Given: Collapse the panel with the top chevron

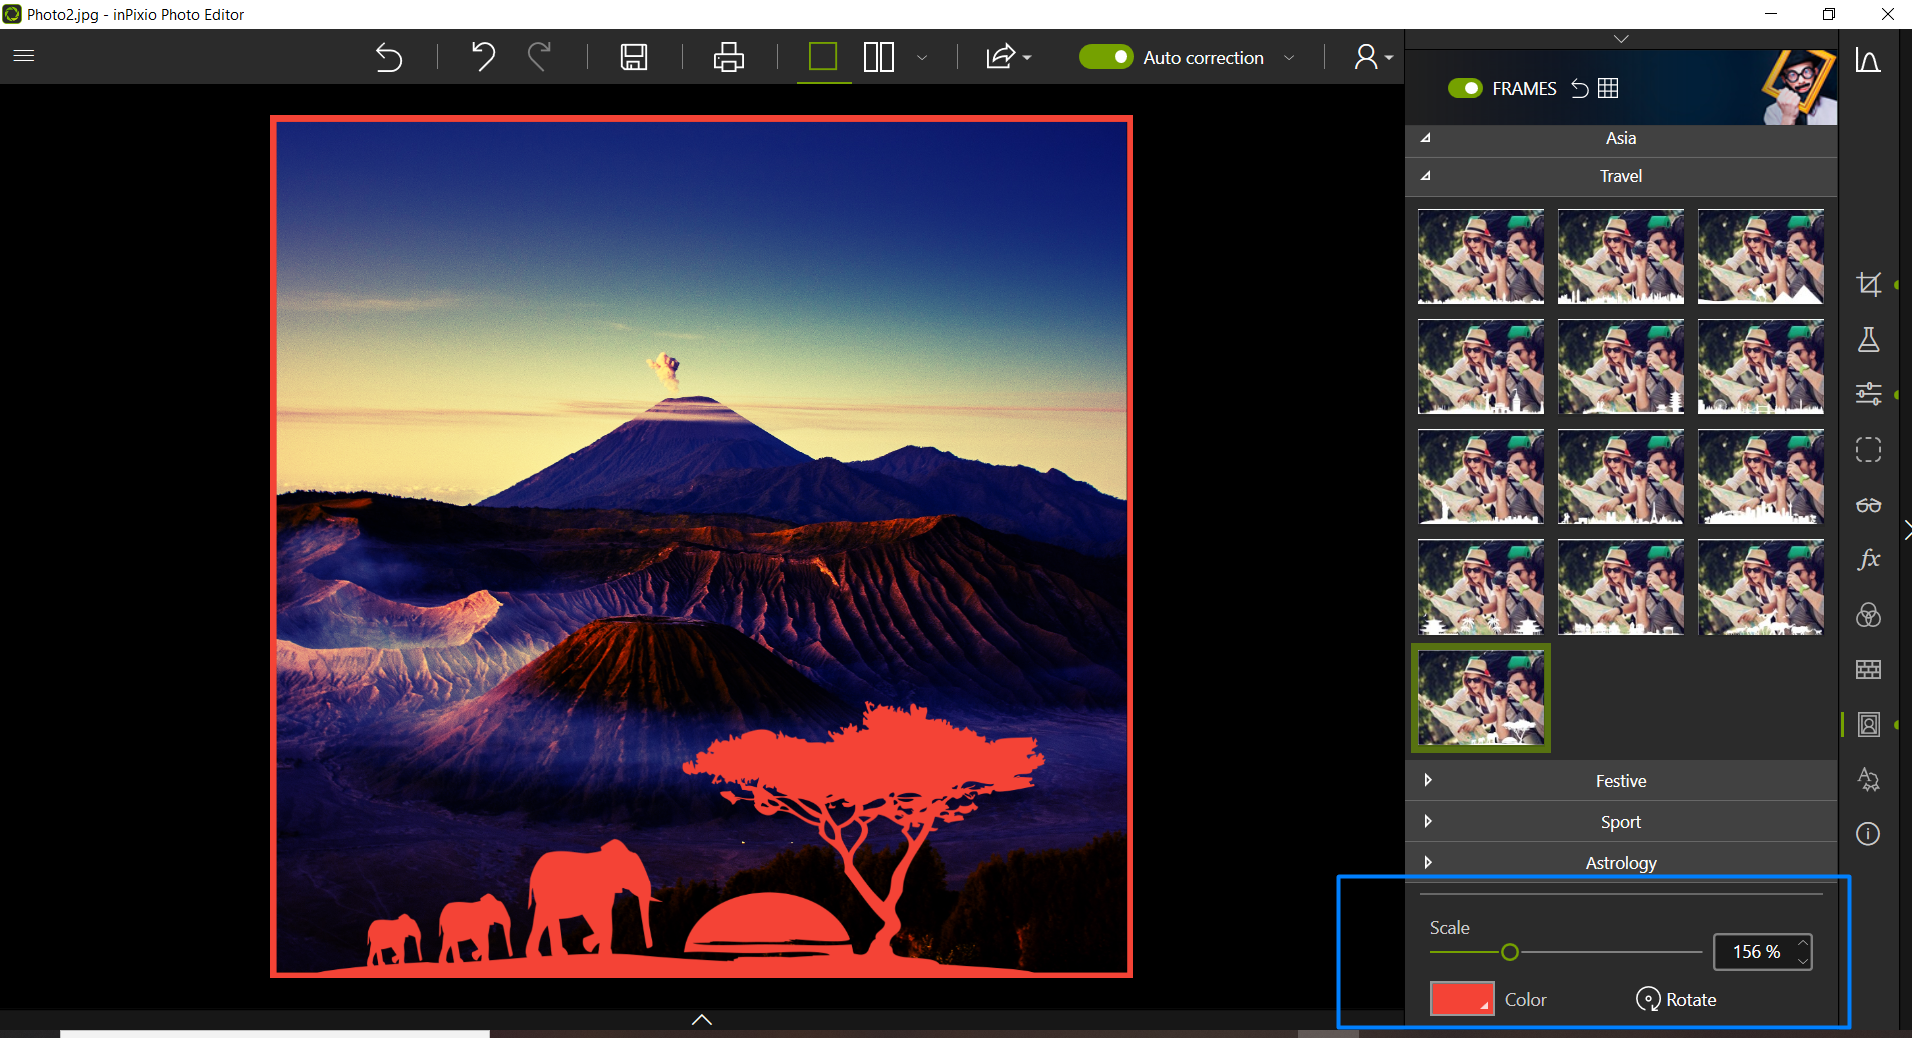Looking at the screenshot, I should pos(1621,39).
